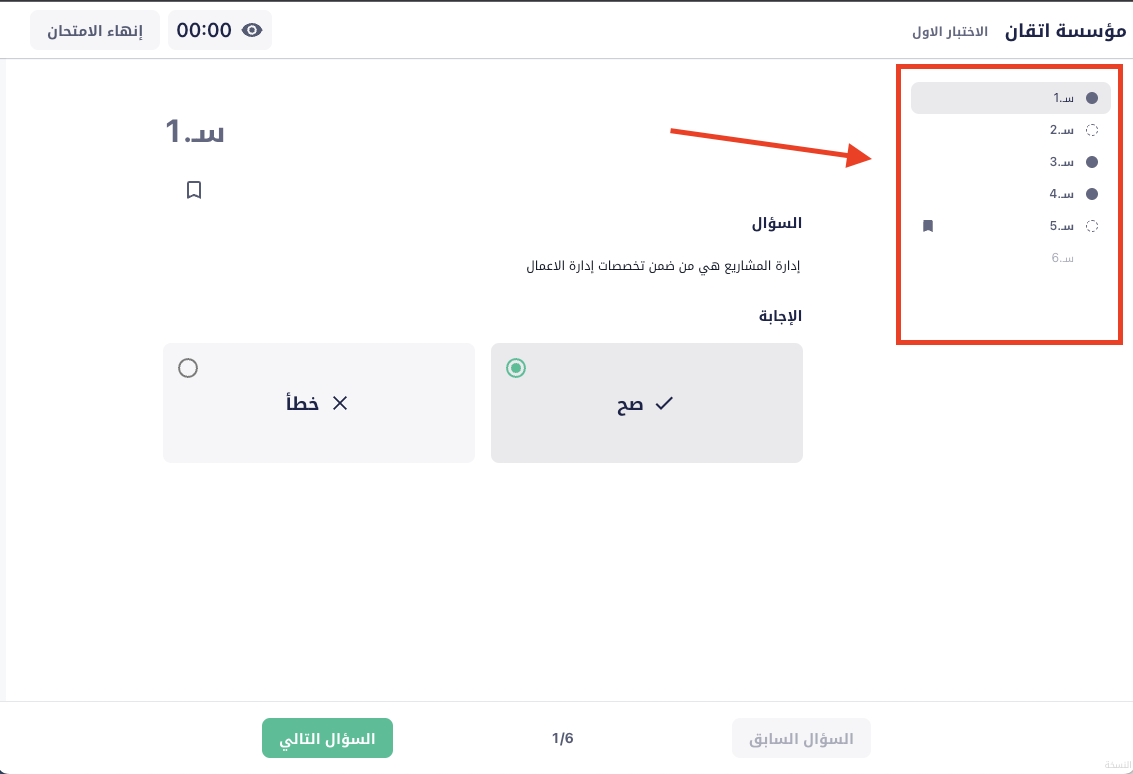Click the dashed circle icon of question 5

coord(1092,225)
